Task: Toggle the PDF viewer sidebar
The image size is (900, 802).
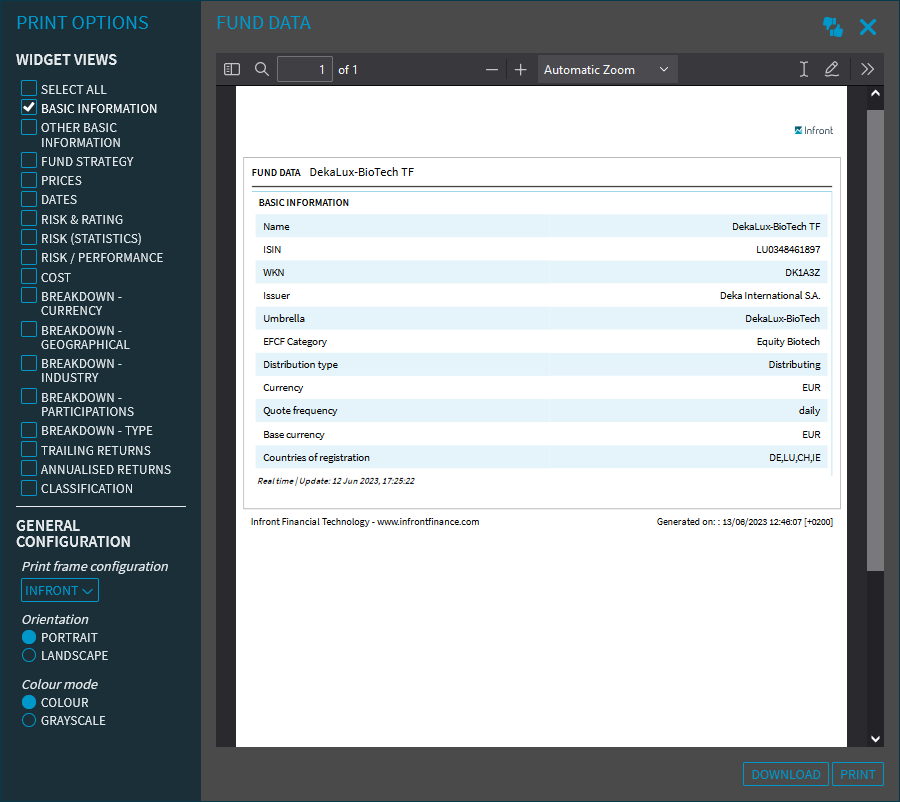Action: click(232, 69)
